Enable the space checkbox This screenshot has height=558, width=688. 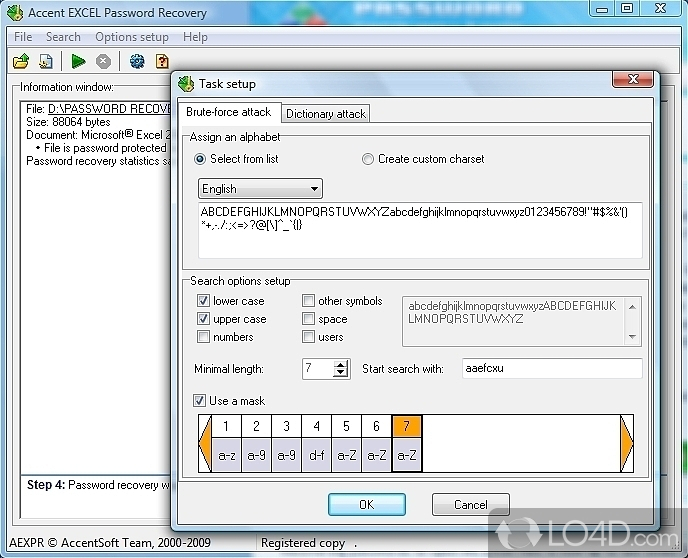(308, 319)
